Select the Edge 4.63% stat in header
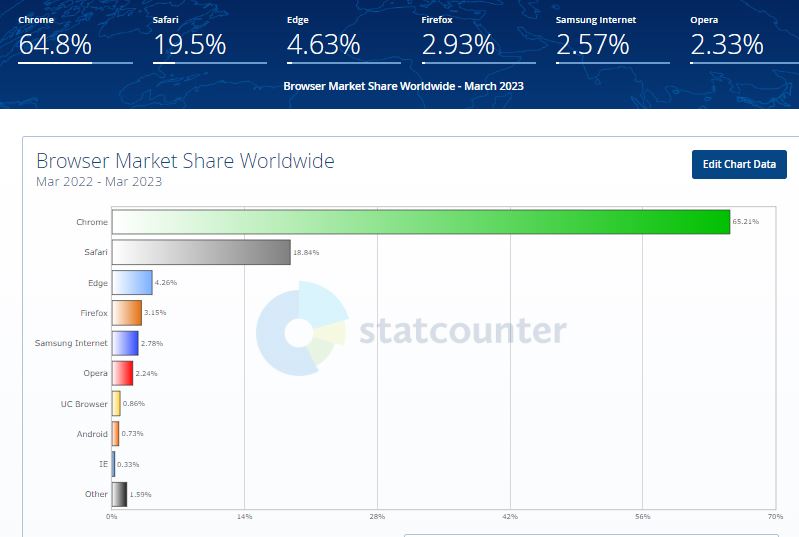Image resolution: width=799 pixels, height=537 pixels. pyautogui.click(x=343, y=39)
